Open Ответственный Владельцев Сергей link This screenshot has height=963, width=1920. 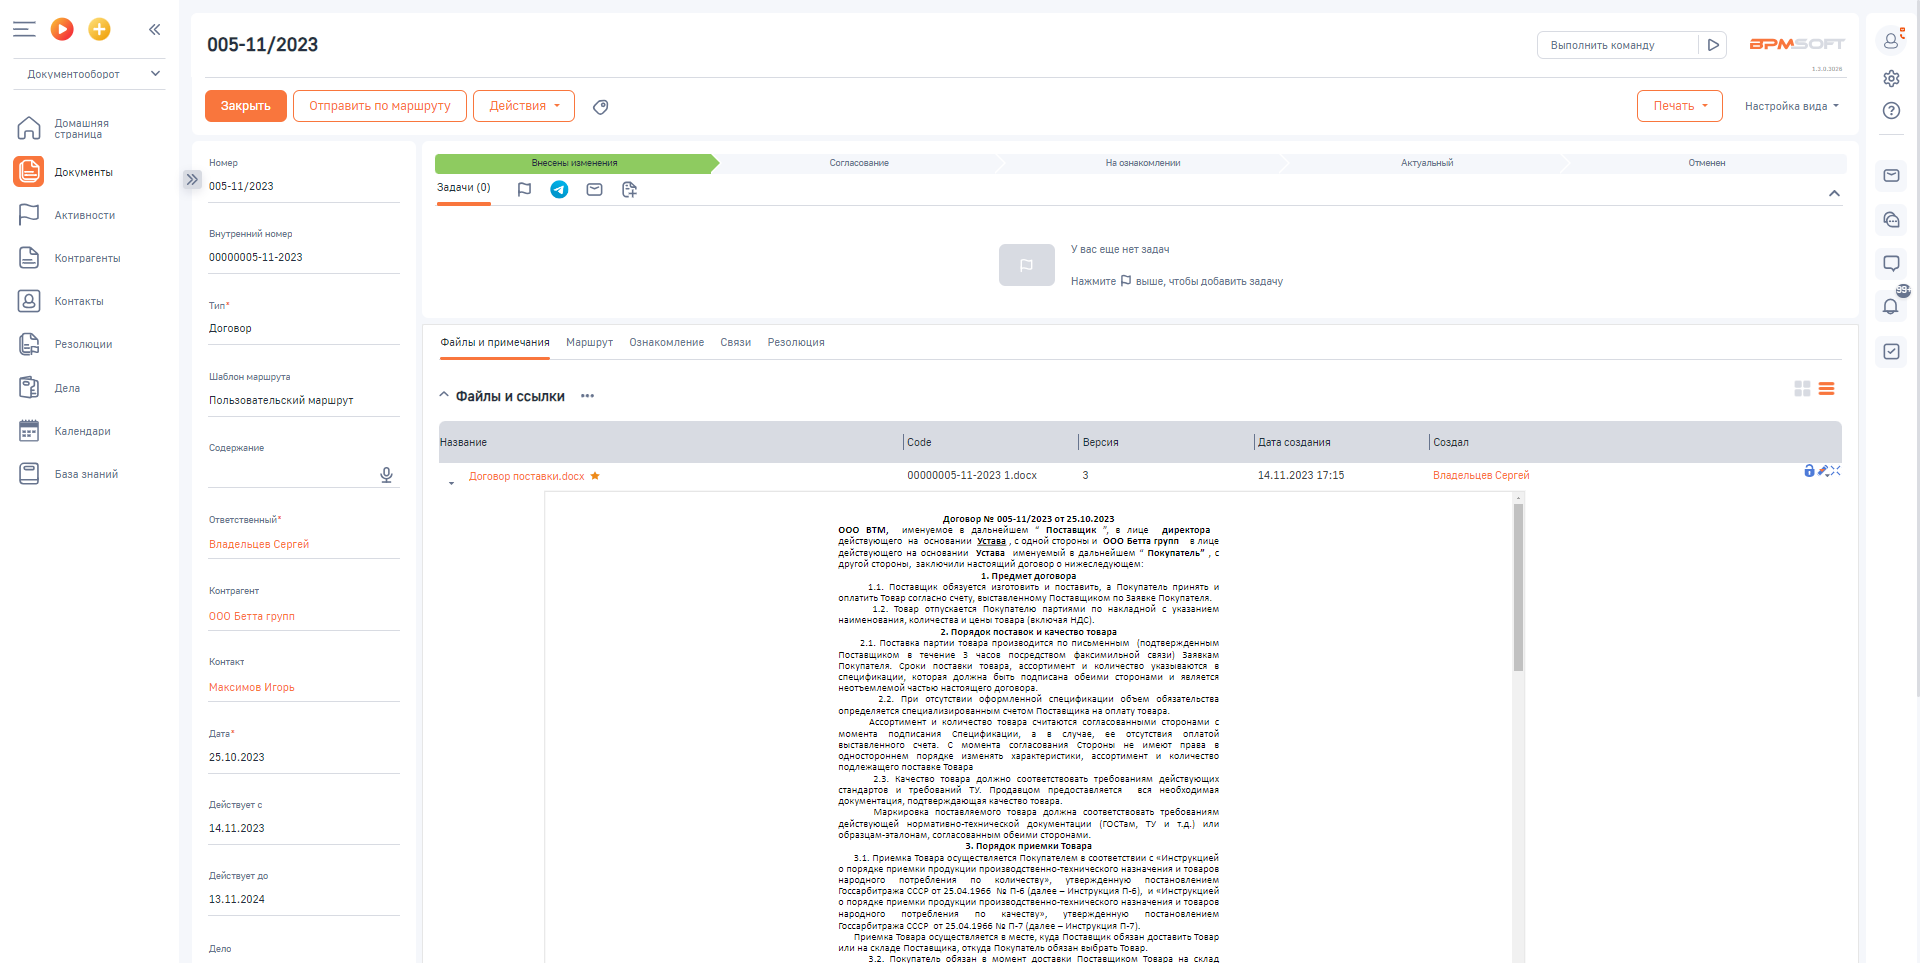pos(259,544)
